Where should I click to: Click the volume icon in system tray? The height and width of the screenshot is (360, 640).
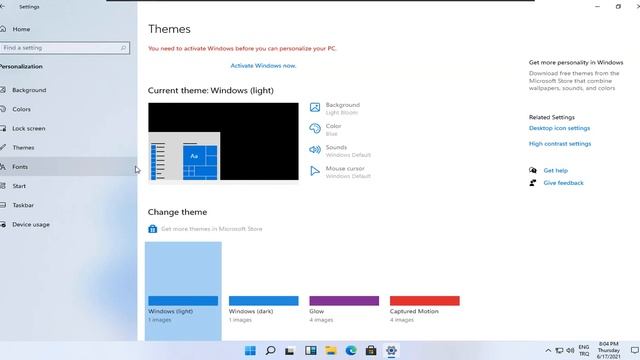click(x=570, y=351)
